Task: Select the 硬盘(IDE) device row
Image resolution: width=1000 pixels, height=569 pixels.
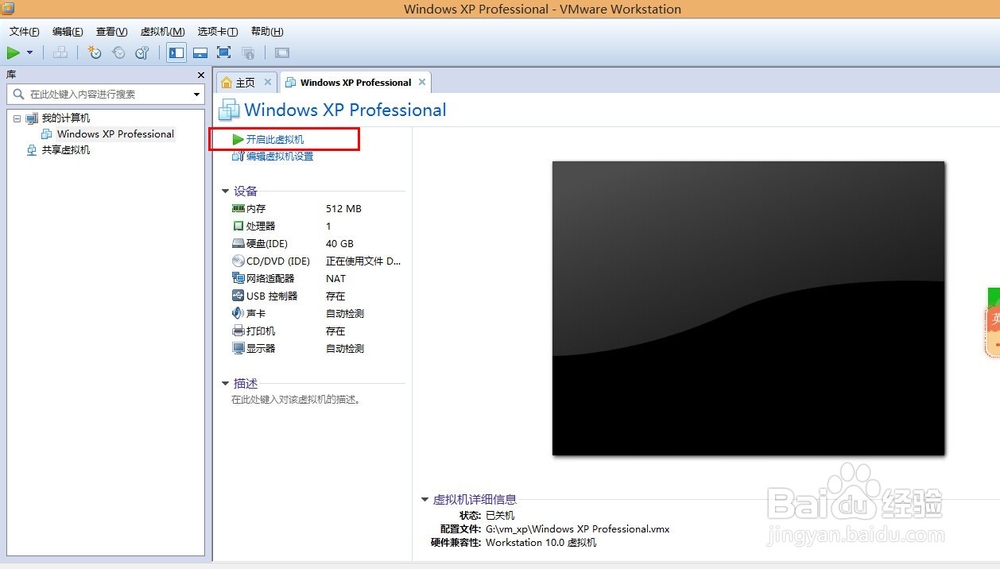Action: (x=316, y=244)
